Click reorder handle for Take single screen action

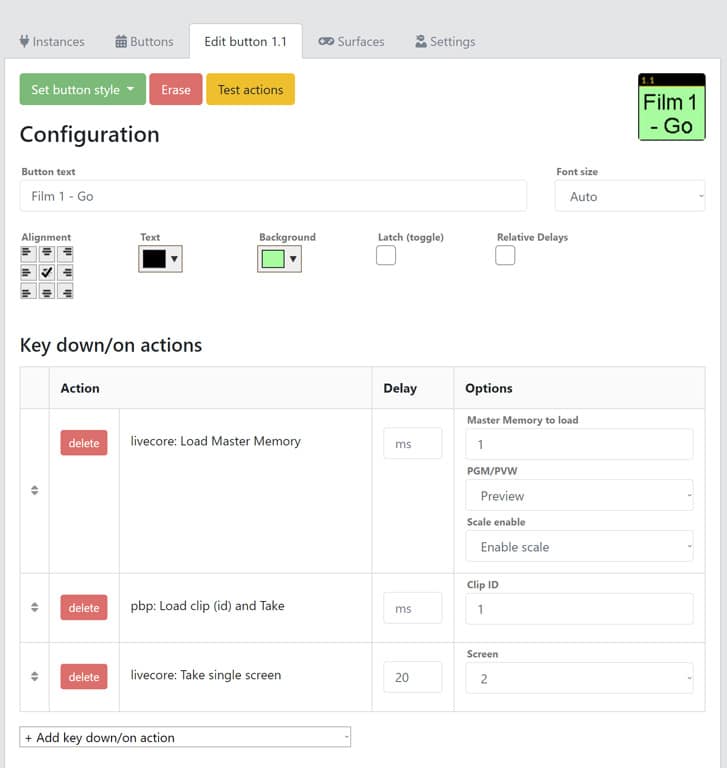click(35, 677)
